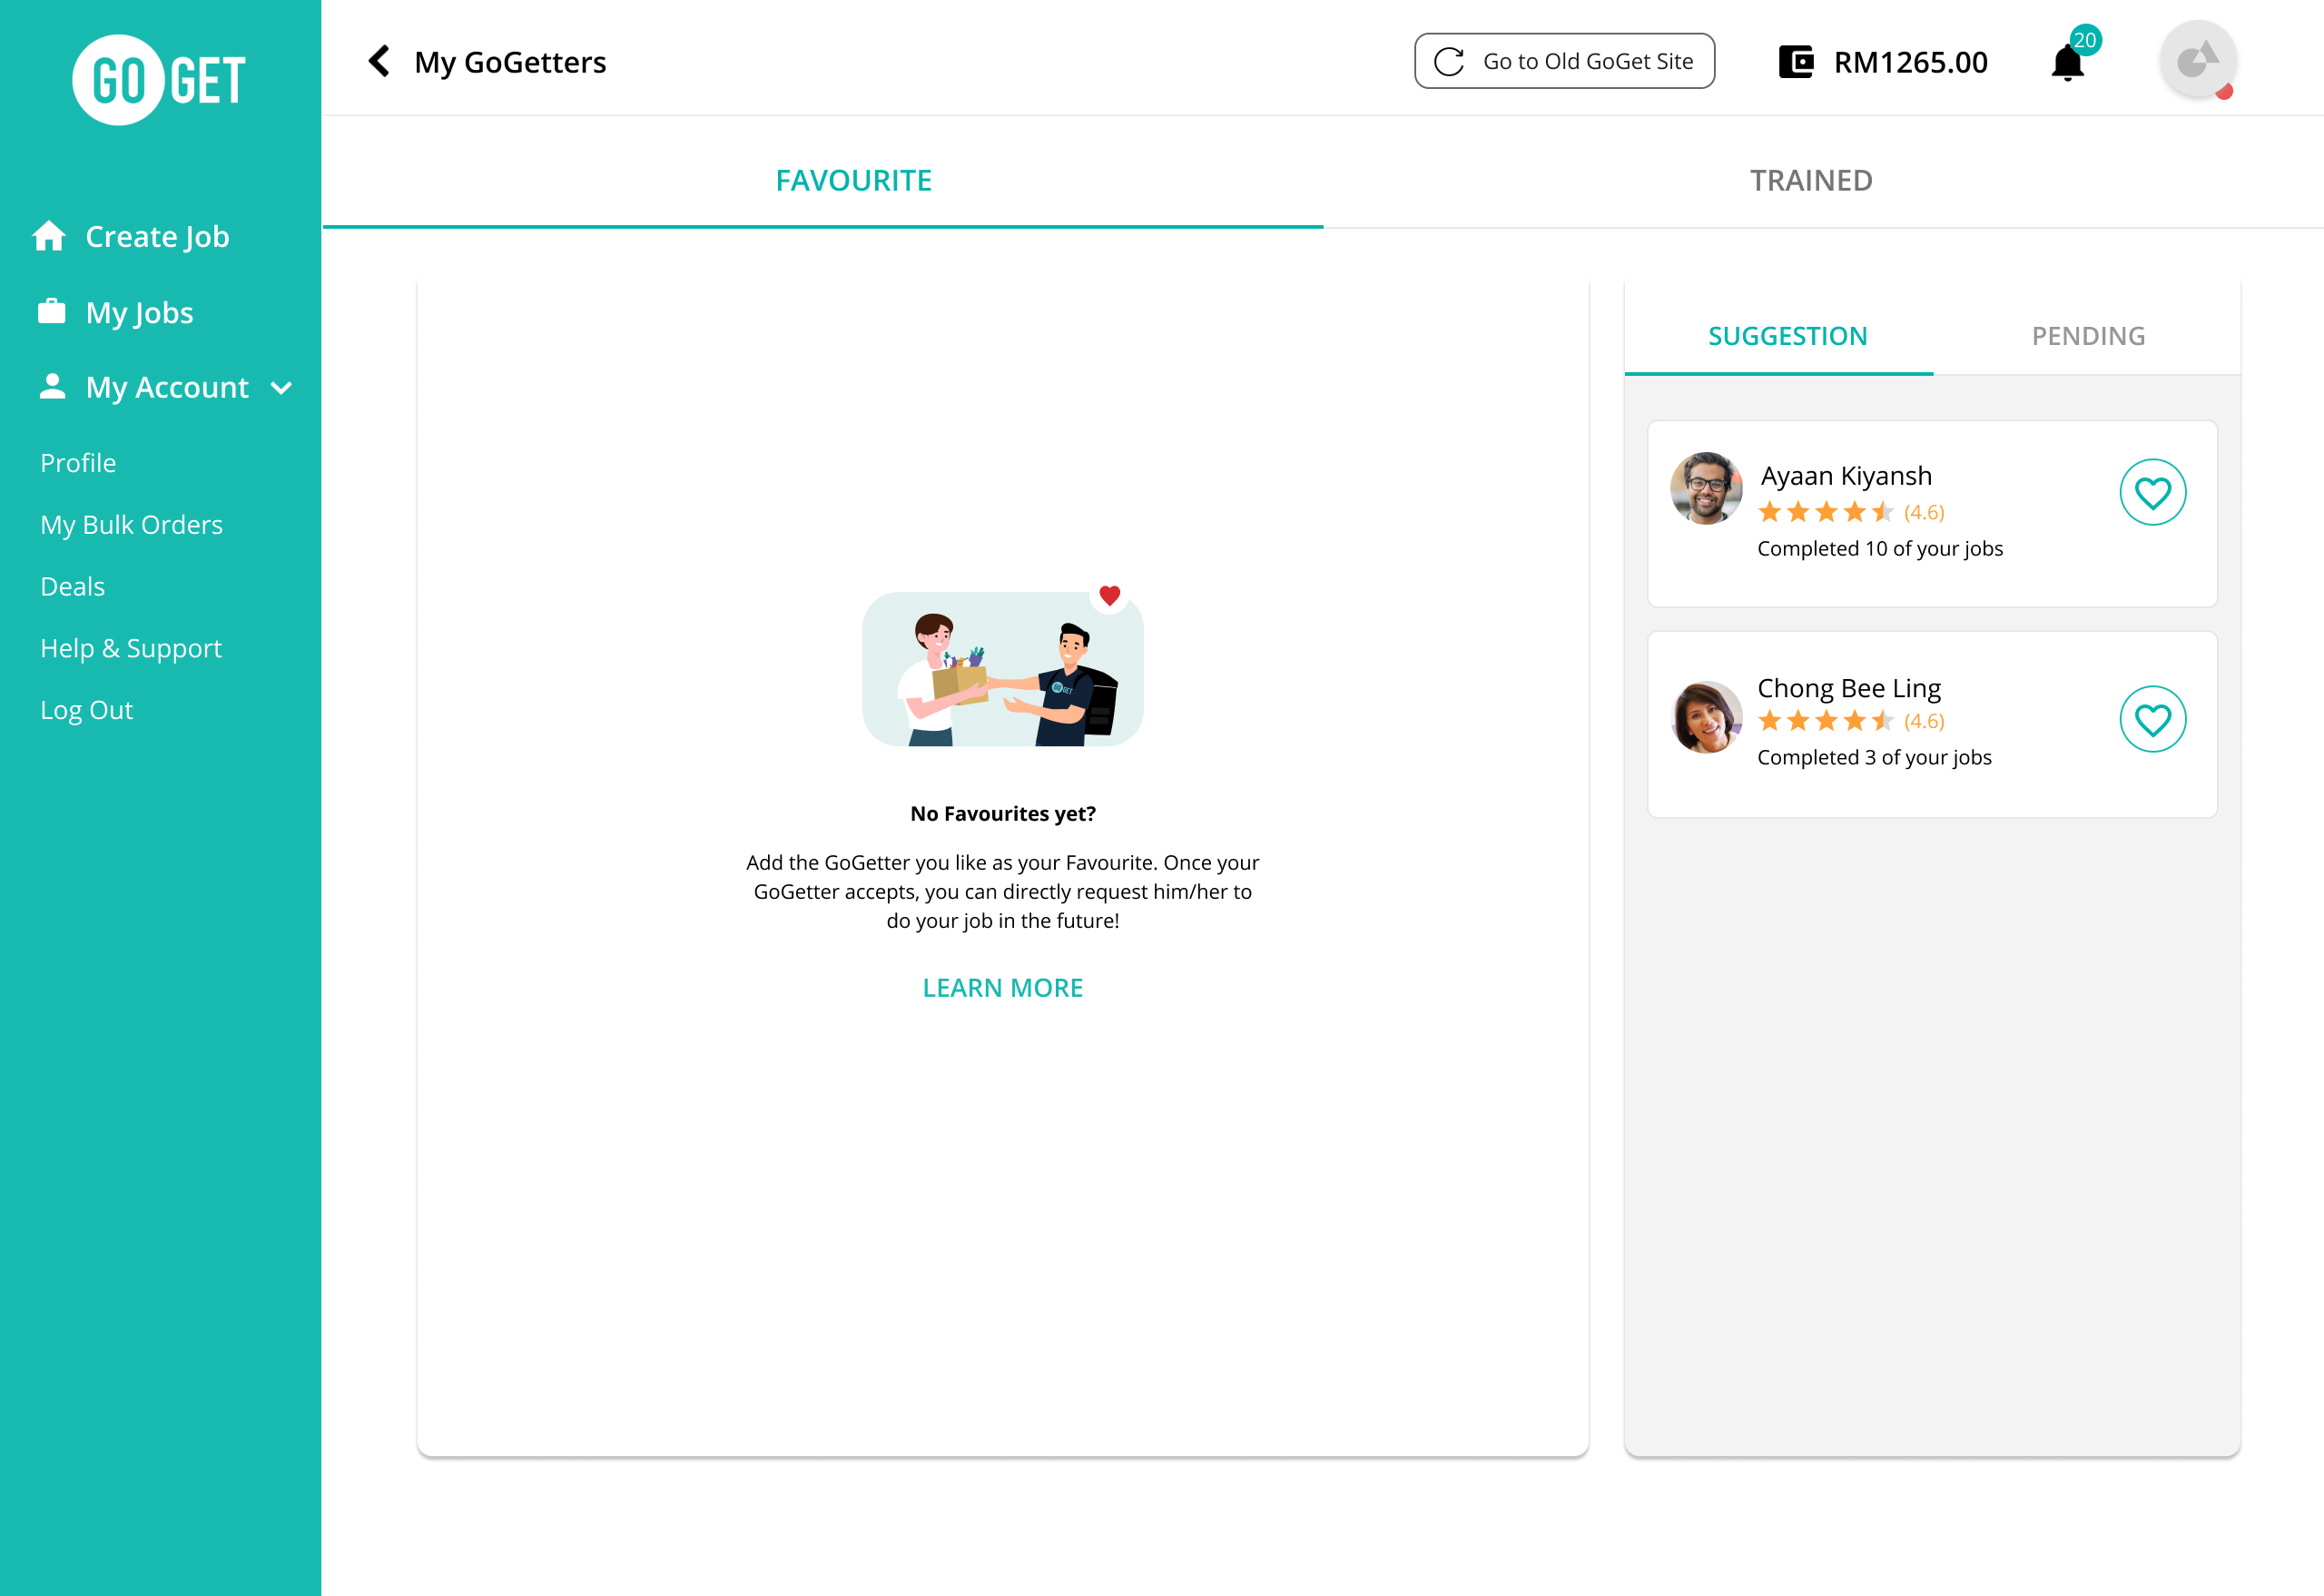Click the notification count badge 20
Image resolution: width=2324 pixels, height=1596 pixels.
[x=2085, y=40]
